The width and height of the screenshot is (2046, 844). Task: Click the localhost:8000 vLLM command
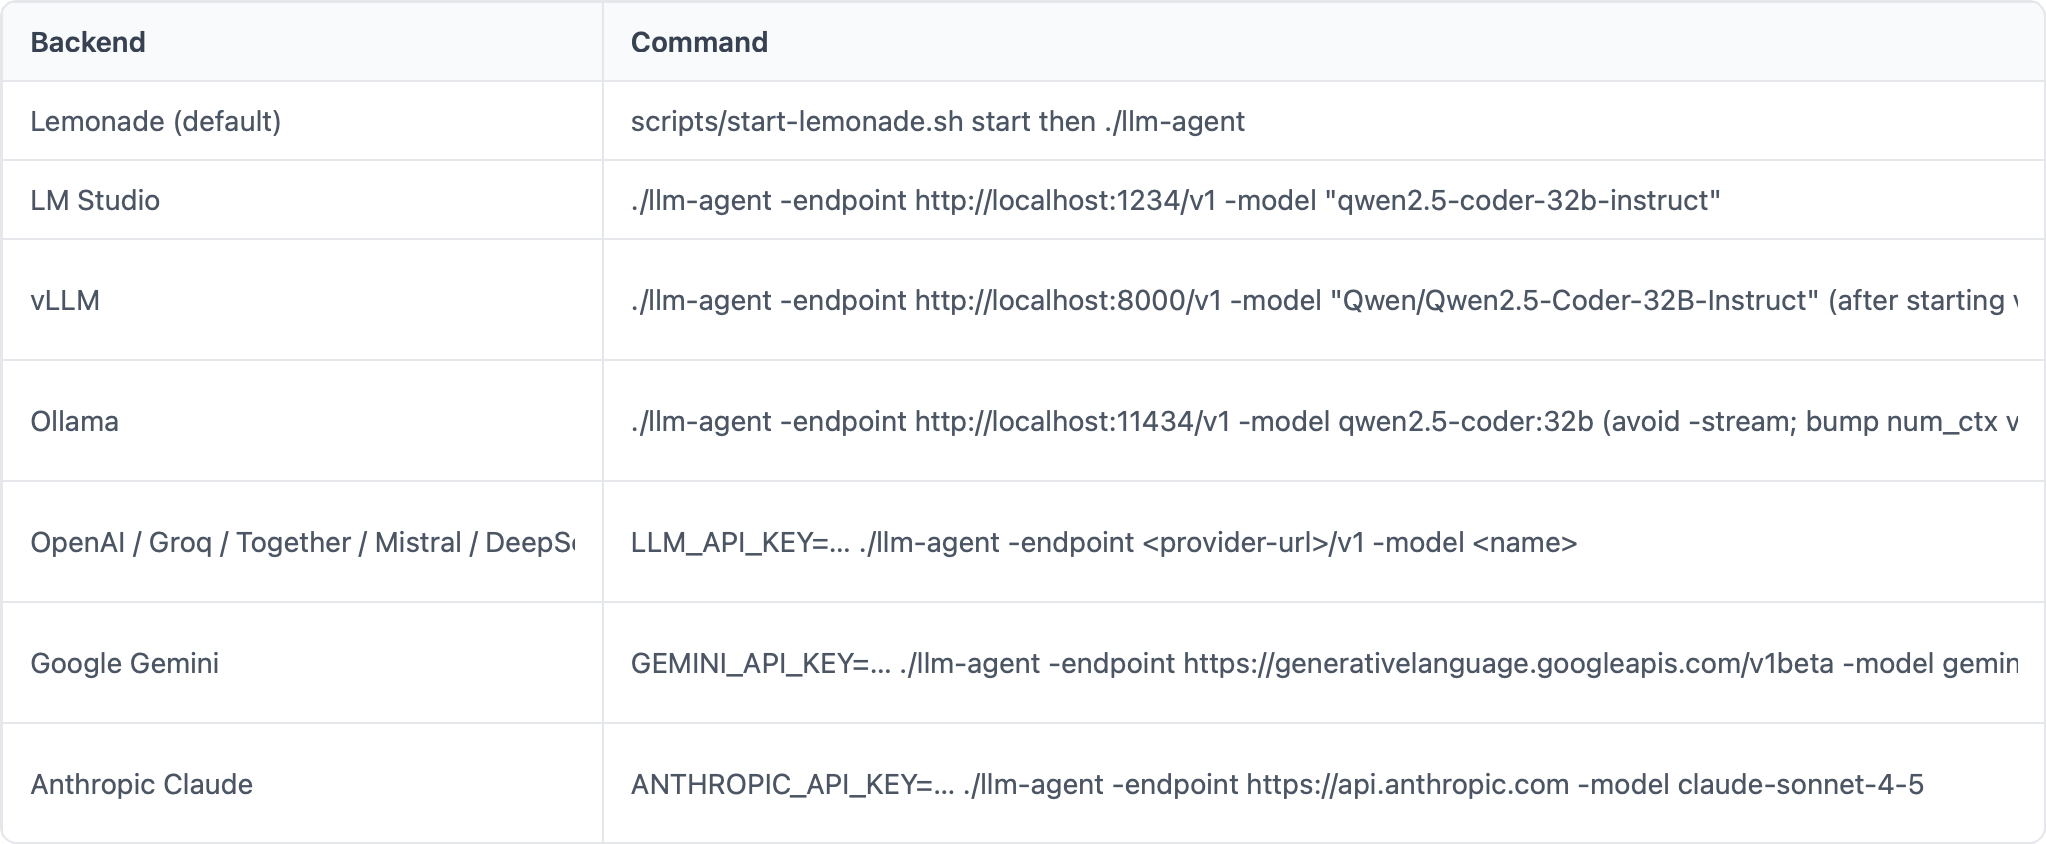pos(1324,300)
